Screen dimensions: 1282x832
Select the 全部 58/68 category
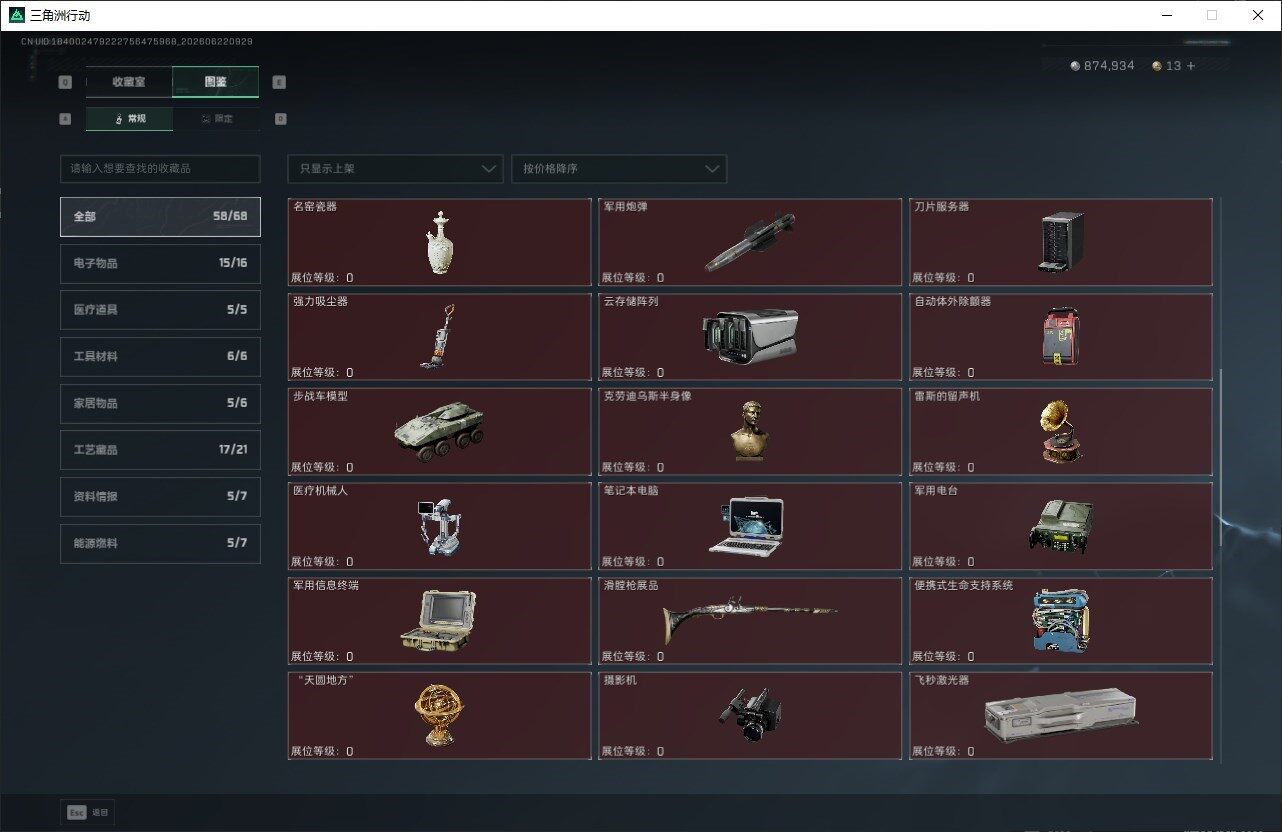pyautogui.click(x=160, y=216)
